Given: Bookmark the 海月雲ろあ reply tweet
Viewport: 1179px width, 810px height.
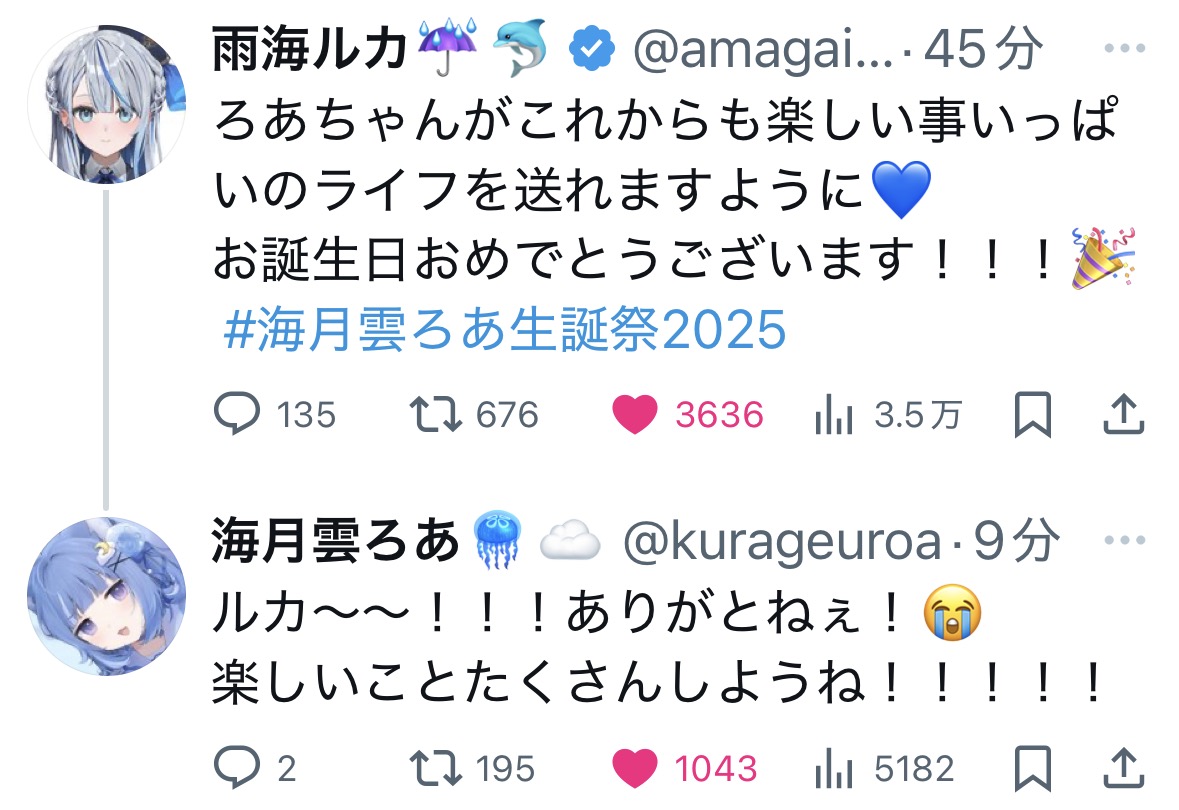Looking at the screenshot, I should pyautogui.click(x=1032, y=768).
